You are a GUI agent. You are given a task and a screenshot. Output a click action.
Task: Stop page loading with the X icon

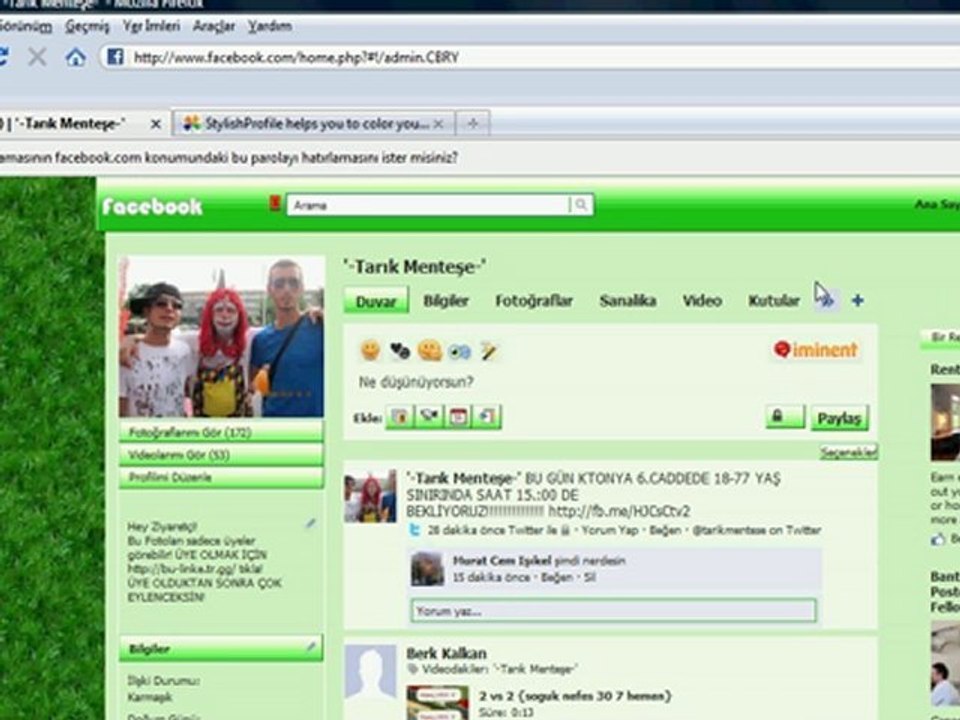[x=37, y=58]
